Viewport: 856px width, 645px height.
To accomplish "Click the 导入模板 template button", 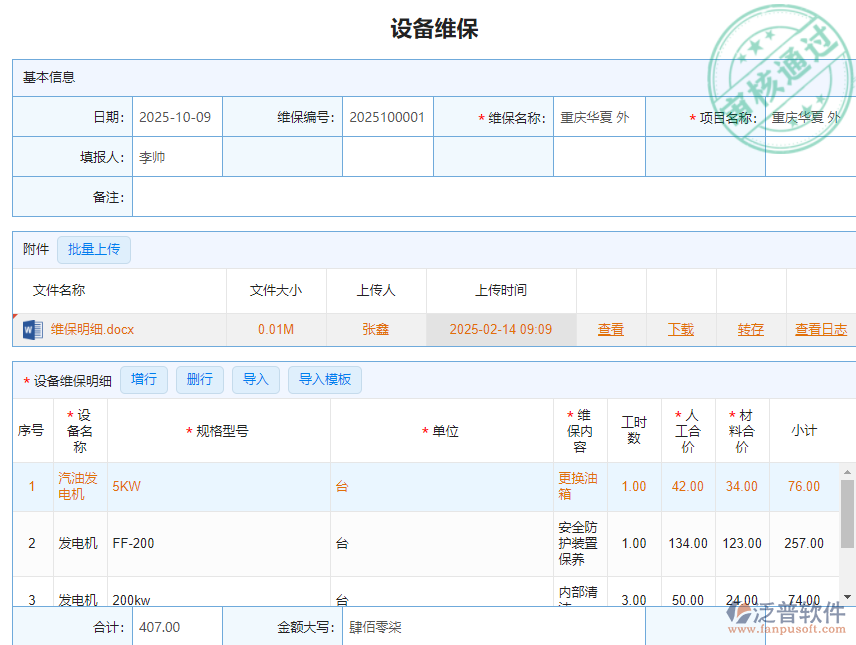I will pos(324,379).
